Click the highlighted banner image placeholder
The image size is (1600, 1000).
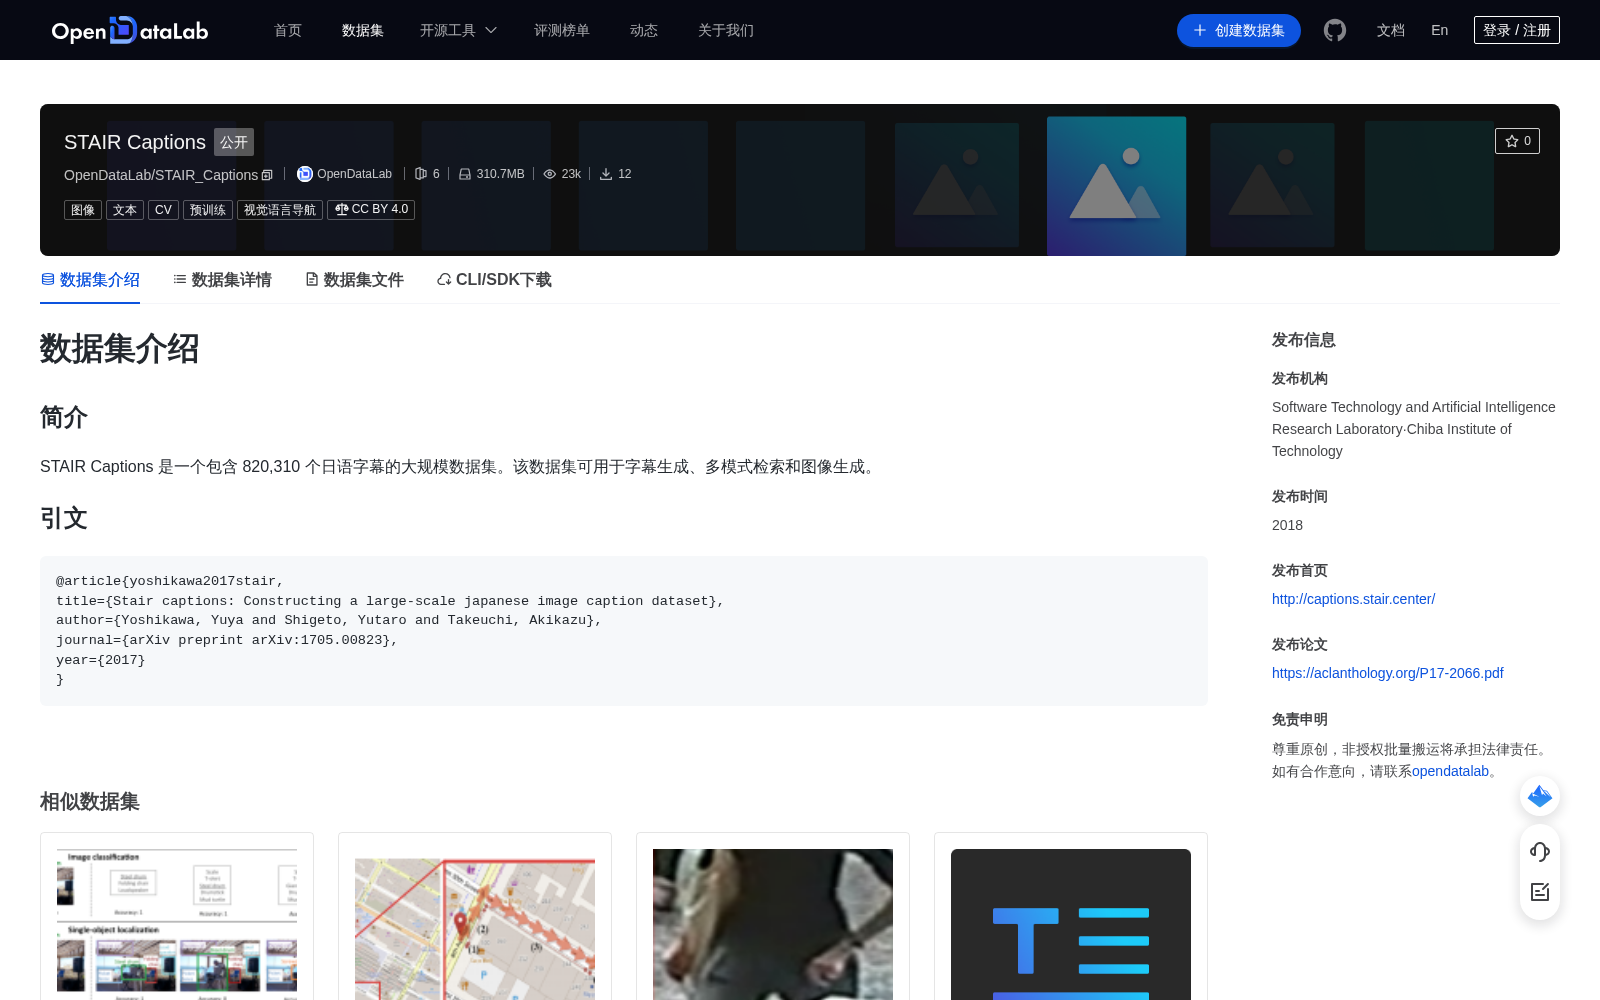(x=1116, y=186)
